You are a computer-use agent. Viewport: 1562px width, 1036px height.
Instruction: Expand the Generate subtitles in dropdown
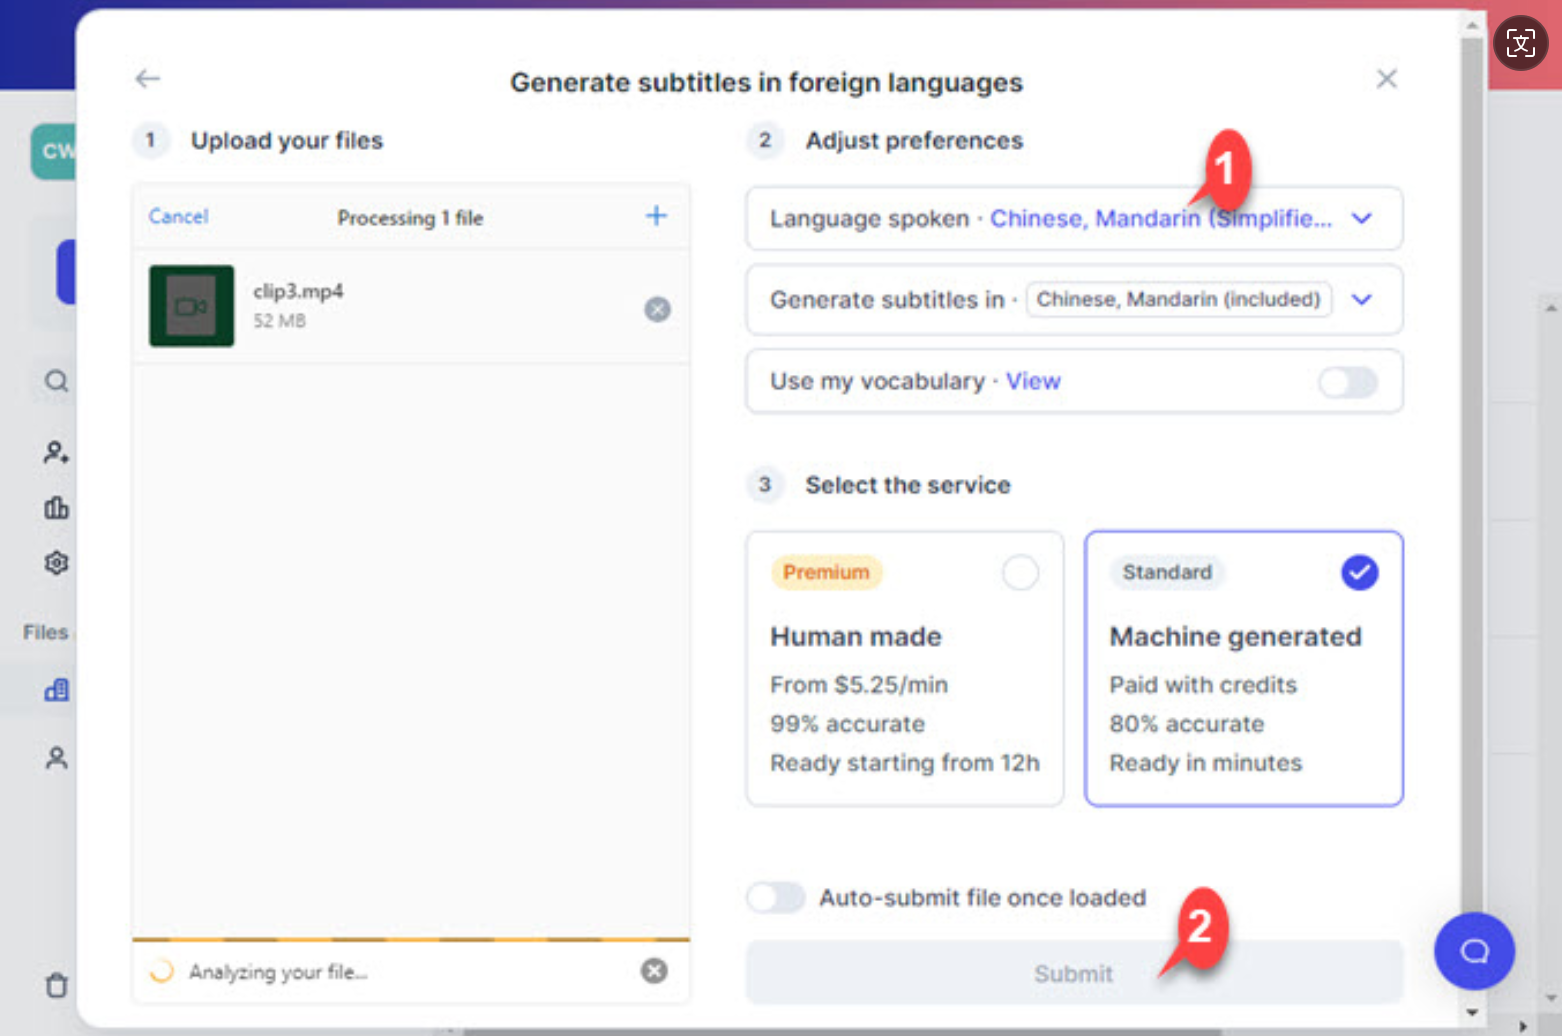[1362, 299]
